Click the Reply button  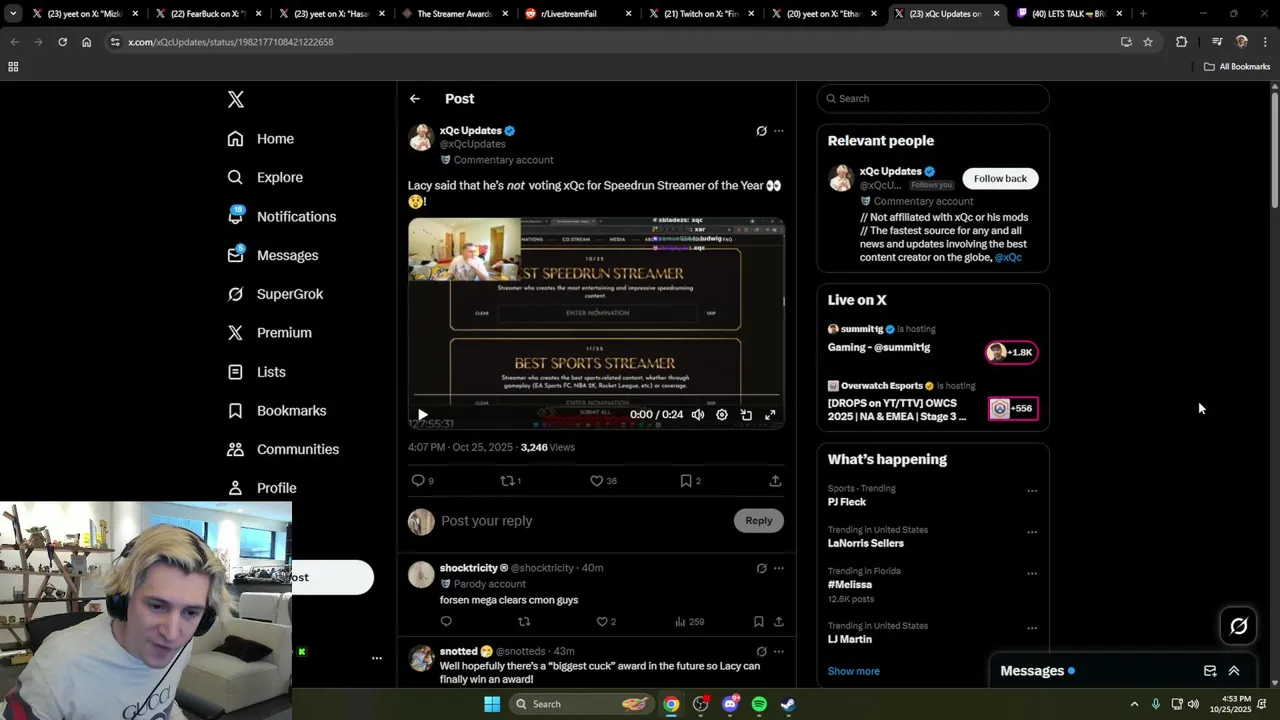(x=759, y=521)
